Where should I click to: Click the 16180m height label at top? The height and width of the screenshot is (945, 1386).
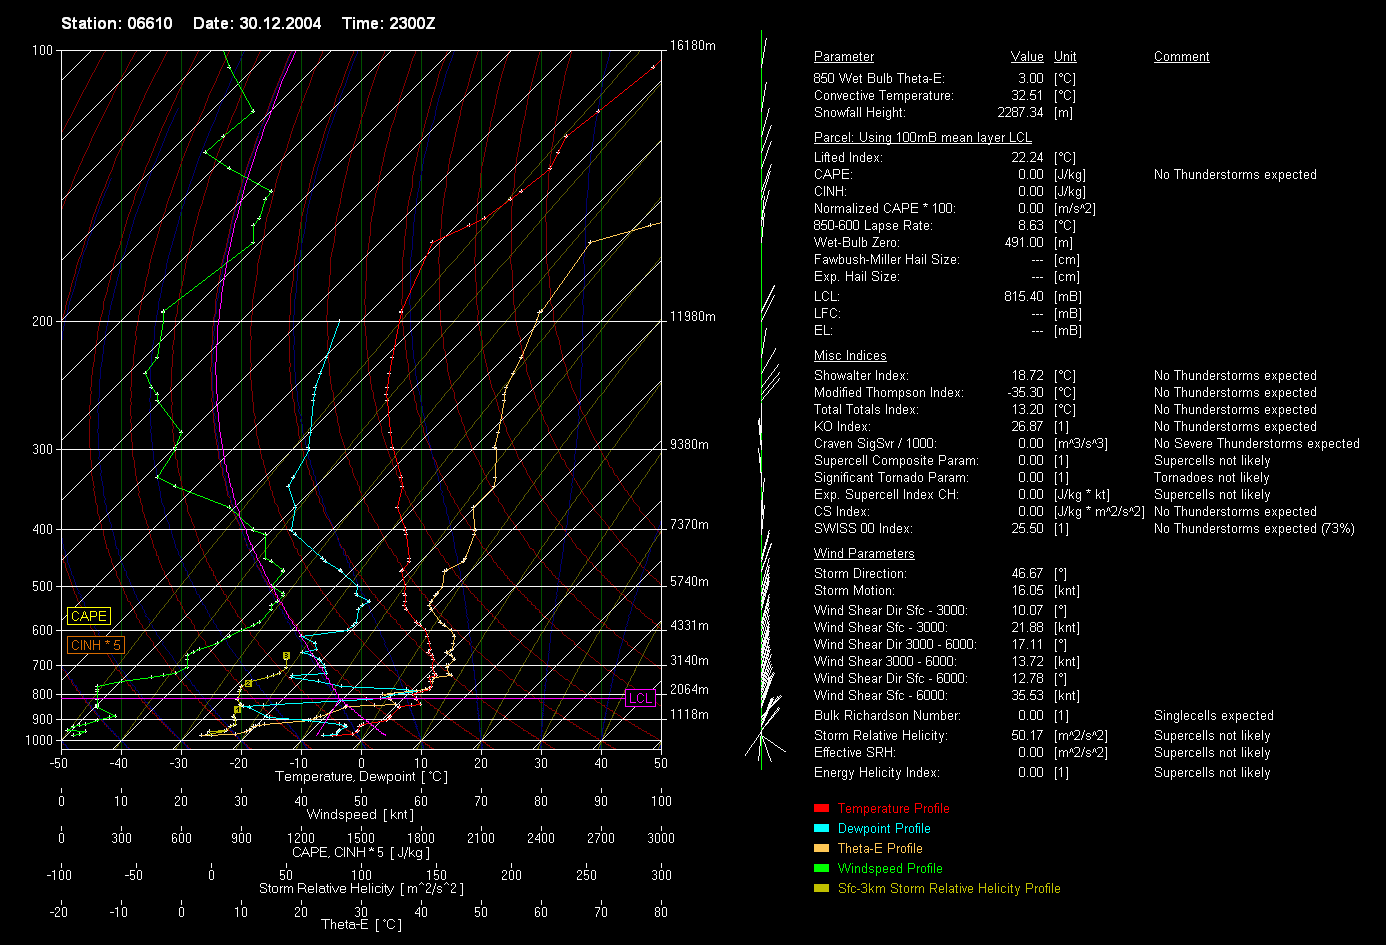(x=692, y=46)
